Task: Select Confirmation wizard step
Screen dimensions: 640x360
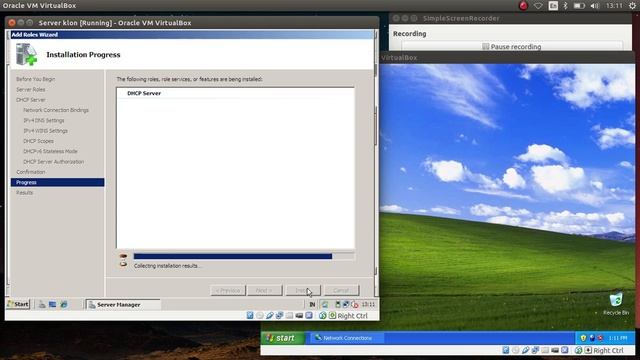Action: click(31, 172)
